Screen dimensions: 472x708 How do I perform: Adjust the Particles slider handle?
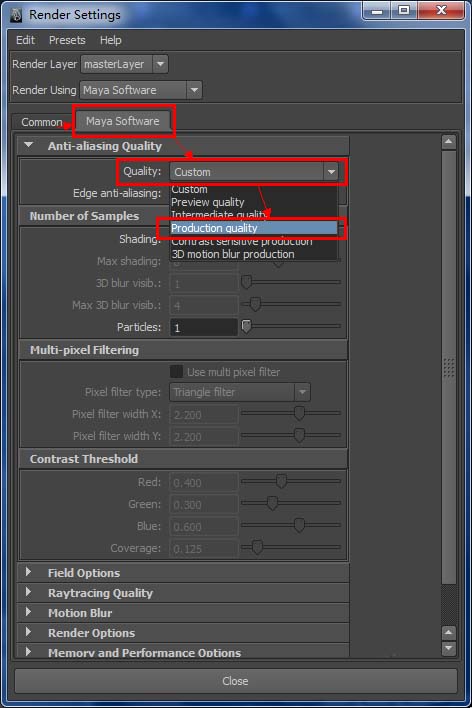[246, 326]
